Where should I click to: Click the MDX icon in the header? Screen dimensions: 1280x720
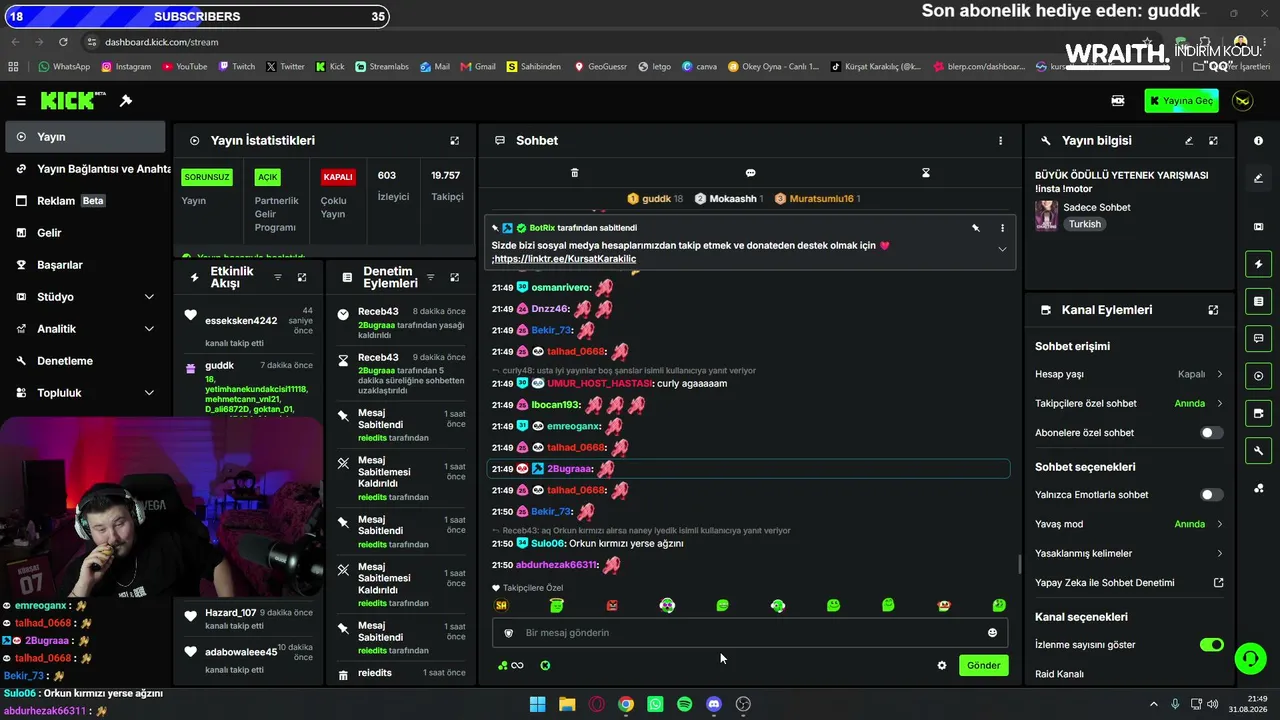click(x=1118, y=101)
